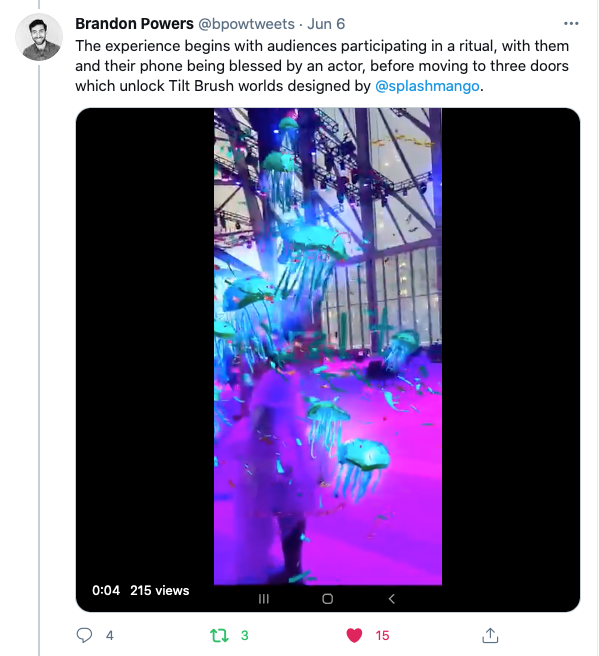Open the @splashmango mention link

427,86
